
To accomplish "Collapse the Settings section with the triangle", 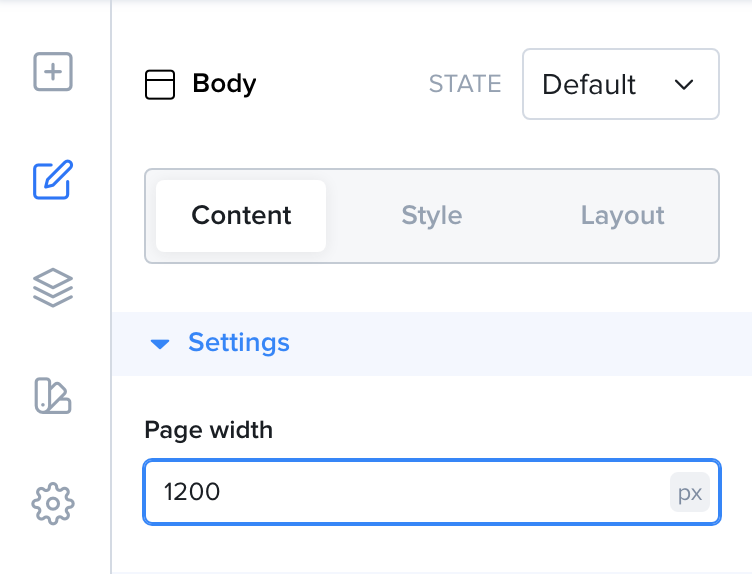I will (x=160, y=344).
